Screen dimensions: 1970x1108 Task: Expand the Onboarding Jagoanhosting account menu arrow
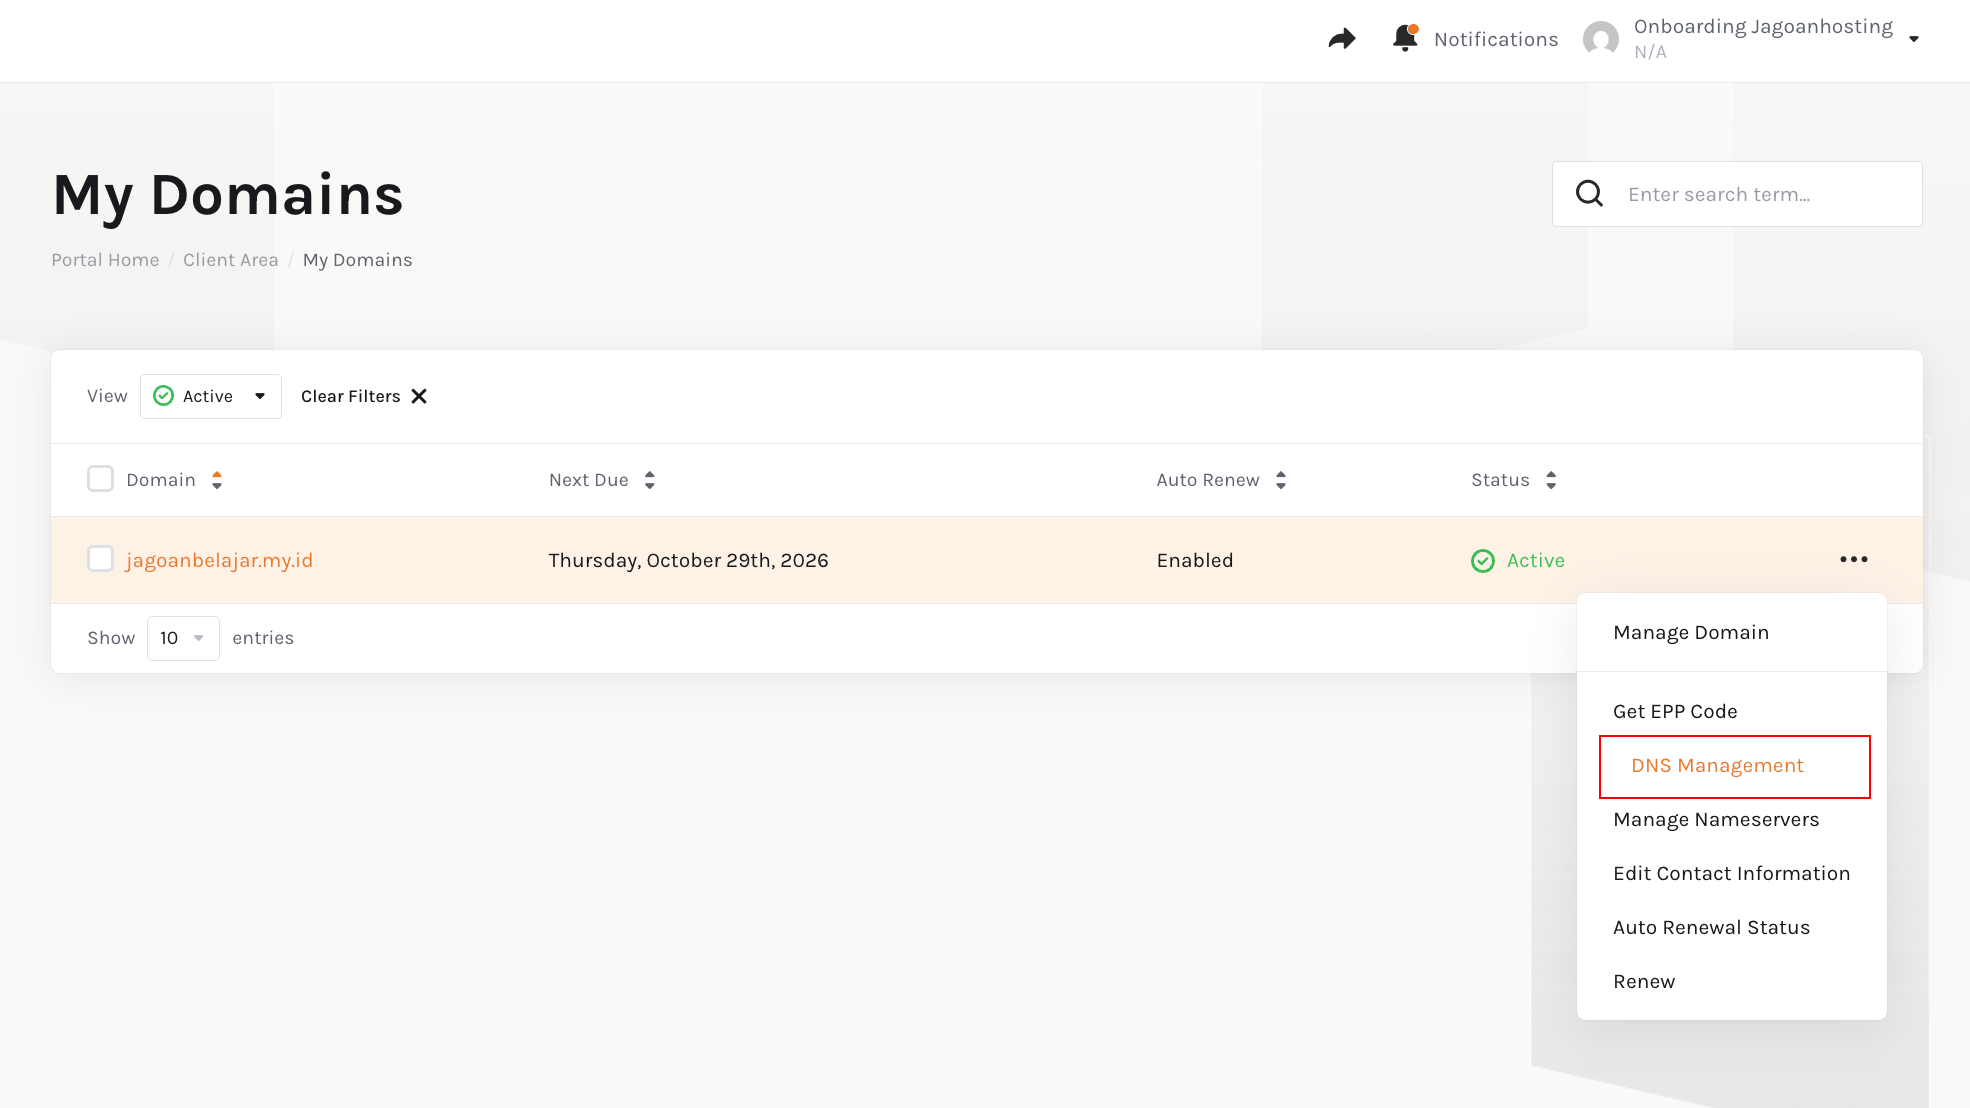pos(1914,39)
